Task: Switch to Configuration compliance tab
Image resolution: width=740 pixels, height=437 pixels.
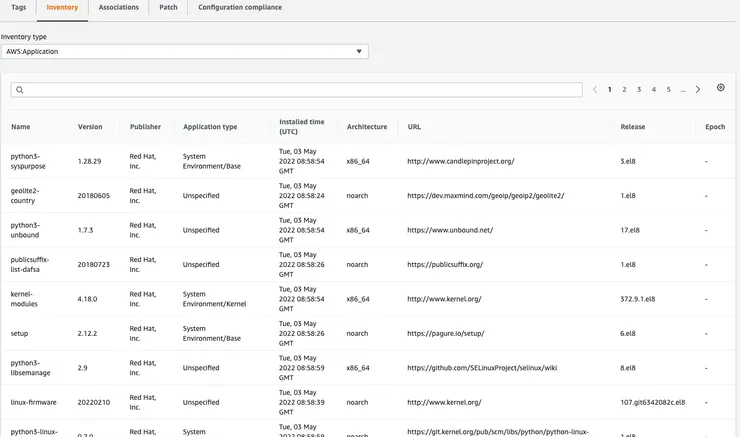Action: click(240, 8)
